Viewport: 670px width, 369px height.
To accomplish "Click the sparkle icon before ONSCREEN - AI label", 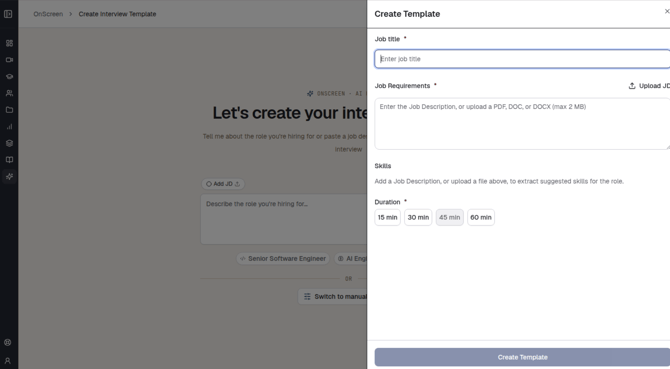I will (310, 94).
